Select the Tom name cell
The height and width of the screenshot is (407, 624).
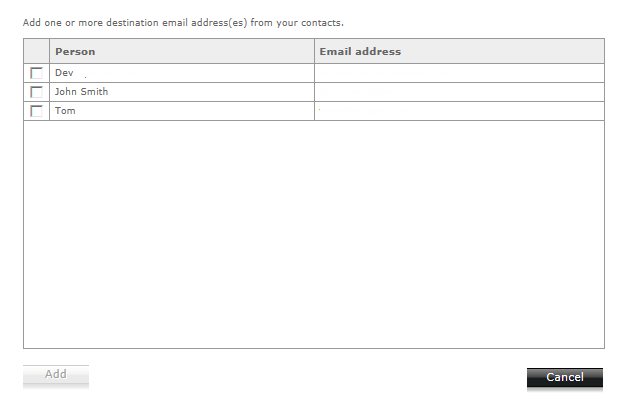coord(182,111)
